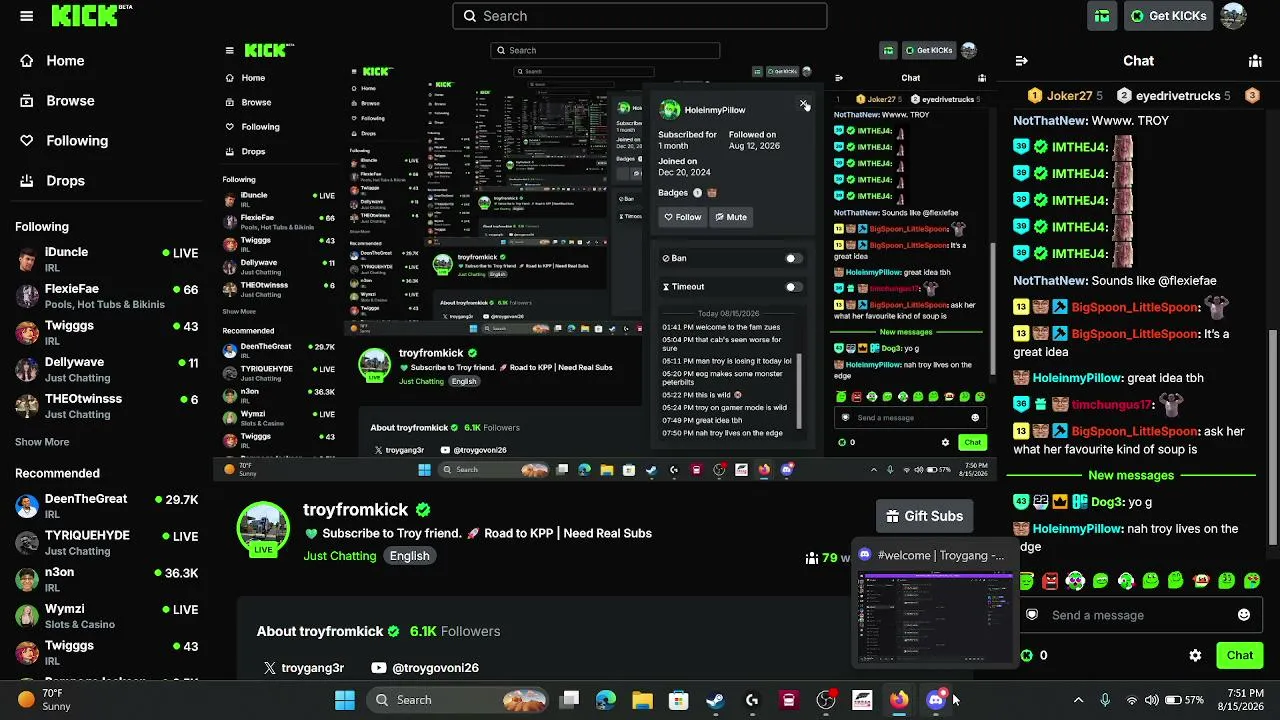The width and height of the screenshot is (1280, 720).
Task: Toggle the Ban switch in the streamed user card
Action: pos(793,258)
